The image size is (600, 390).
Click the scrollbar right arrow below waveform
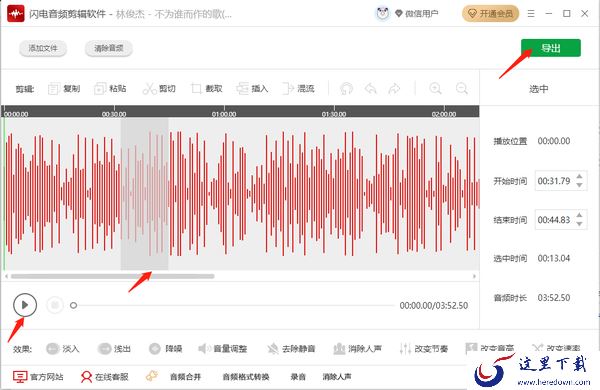pos(474,276)
